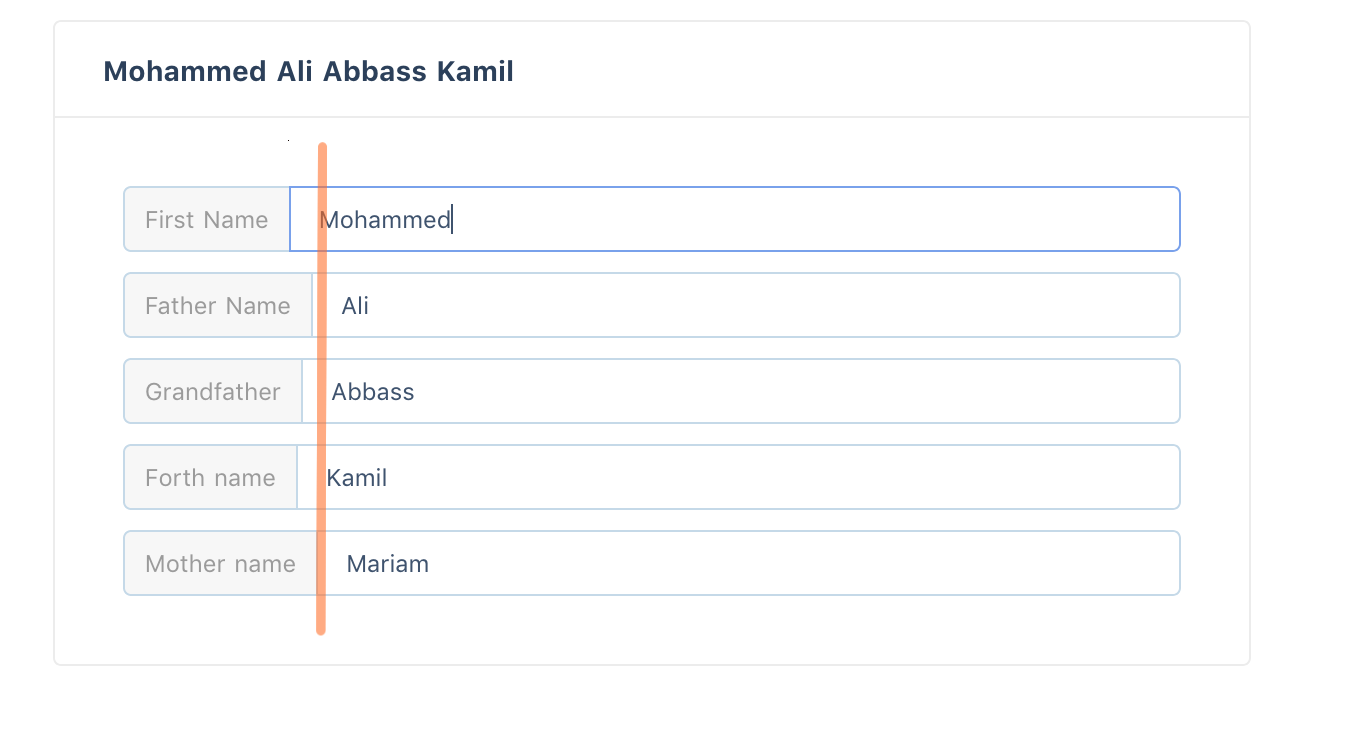Click the 'Father Name' field label
Image resolution: width=1348 pixels, height=748 pixels.
(x=218, y=306)
